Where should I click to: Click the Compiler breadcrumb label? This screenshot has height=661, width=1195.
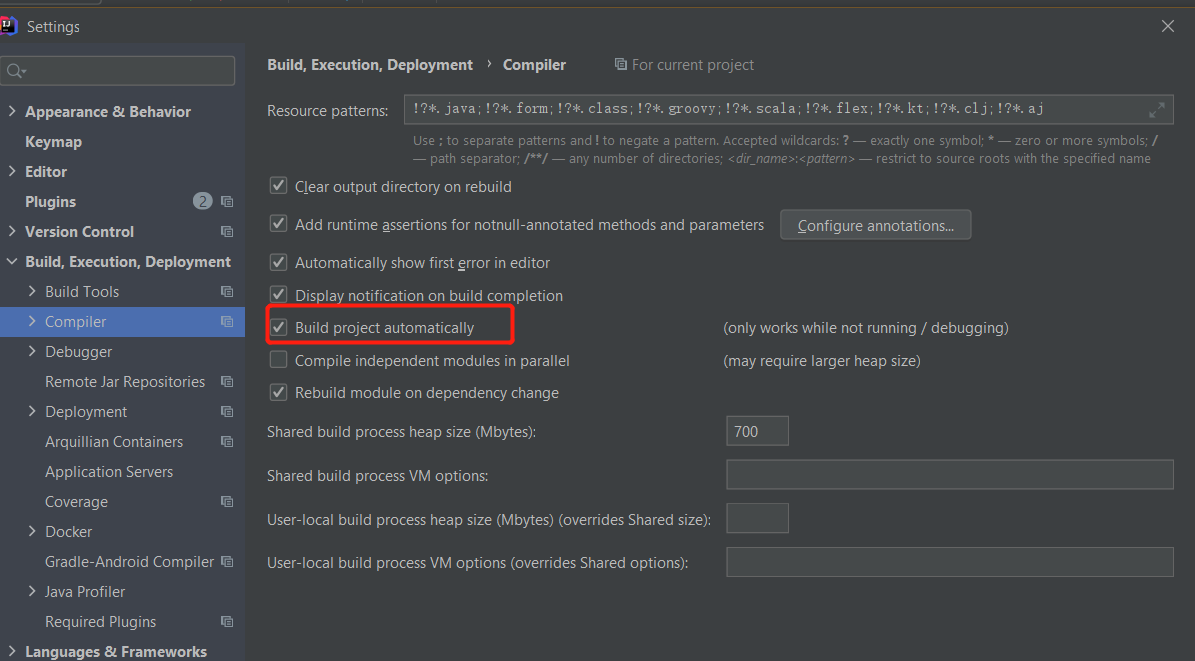[534, 65]
